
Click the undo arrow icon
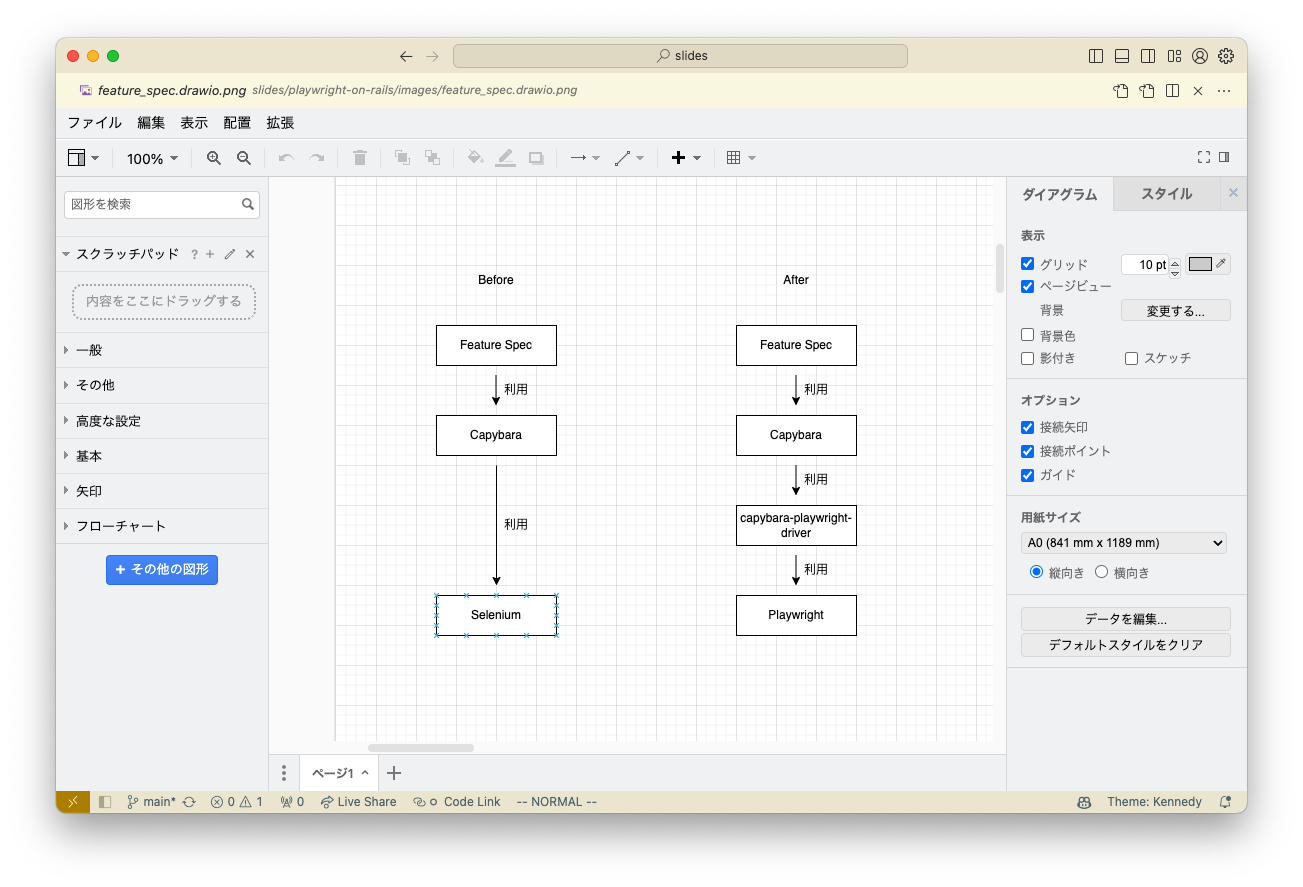click(286, 158)
